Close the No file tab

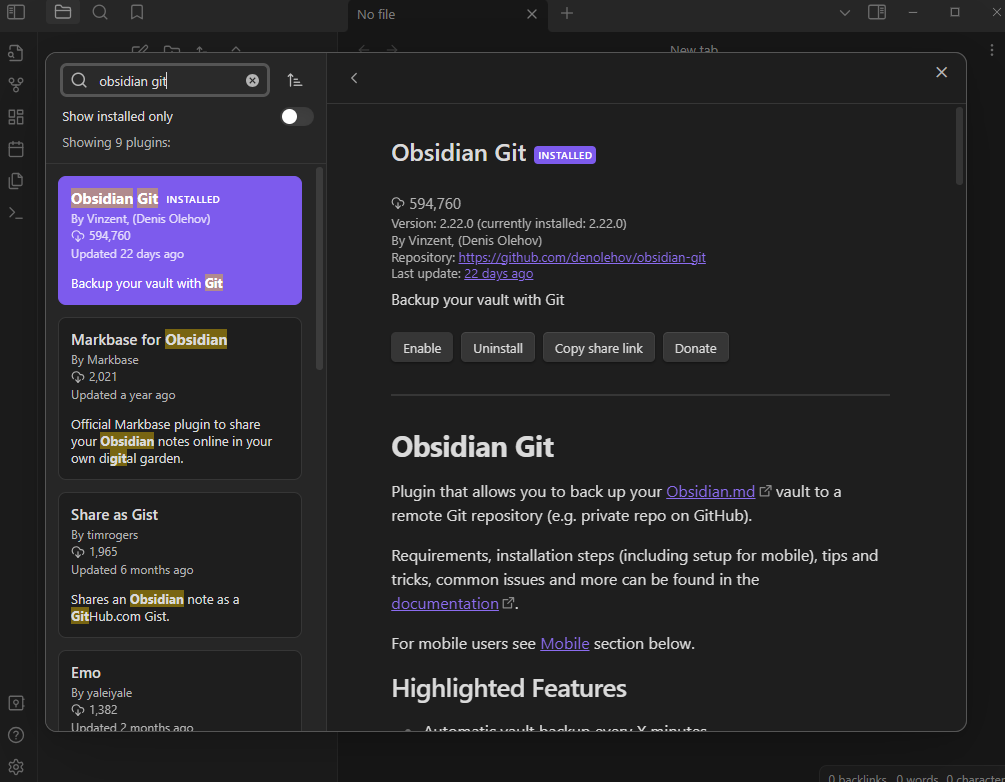(531, 14)
